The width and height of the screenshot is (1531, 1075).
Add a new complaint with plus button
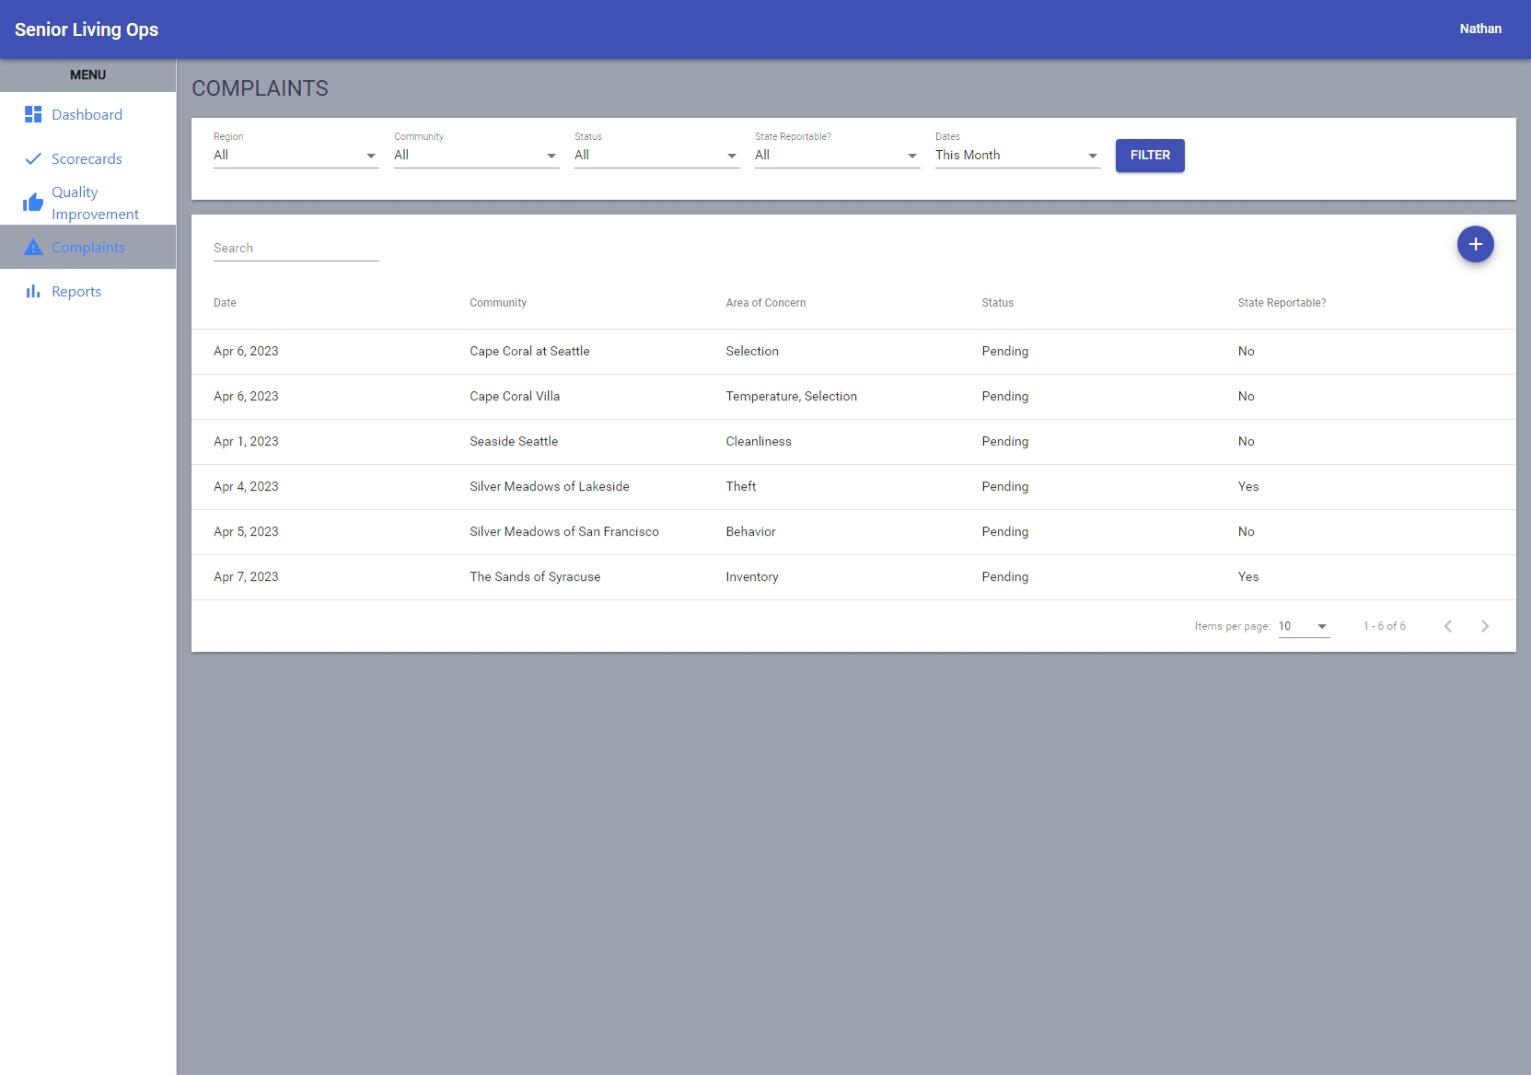click(1474, 244)
